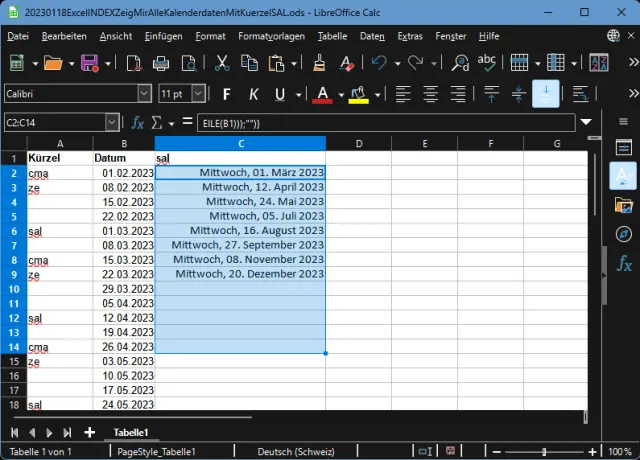
Task: Add a new sheet with plus button
Action: click(x=90, y=432)
